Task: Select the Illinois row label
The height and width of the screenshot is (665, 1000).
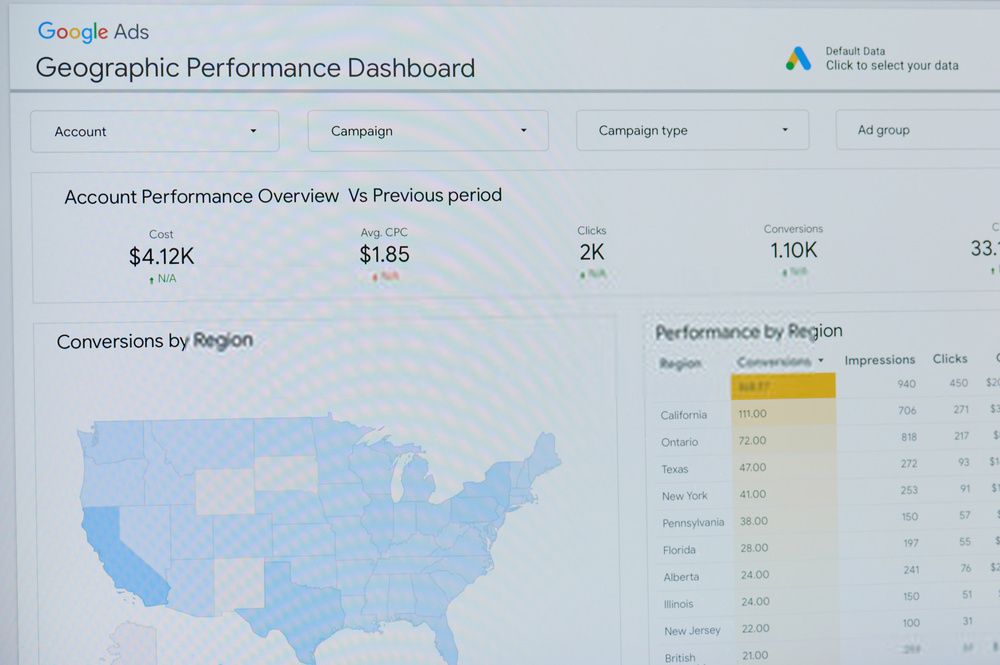Action: 678,604
